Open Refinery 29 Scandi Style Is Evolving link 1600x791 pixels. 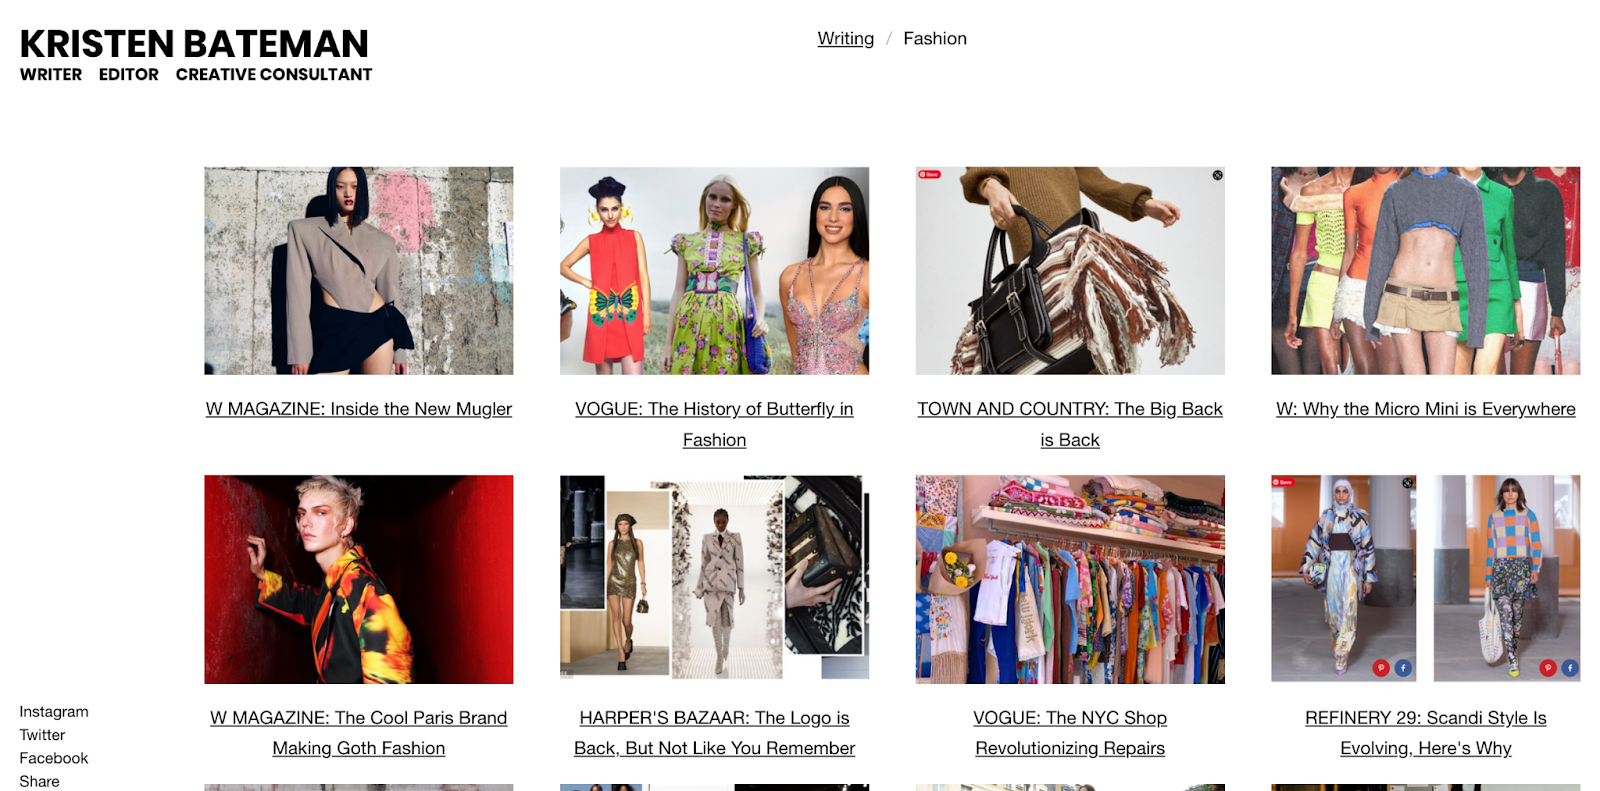1426,733
